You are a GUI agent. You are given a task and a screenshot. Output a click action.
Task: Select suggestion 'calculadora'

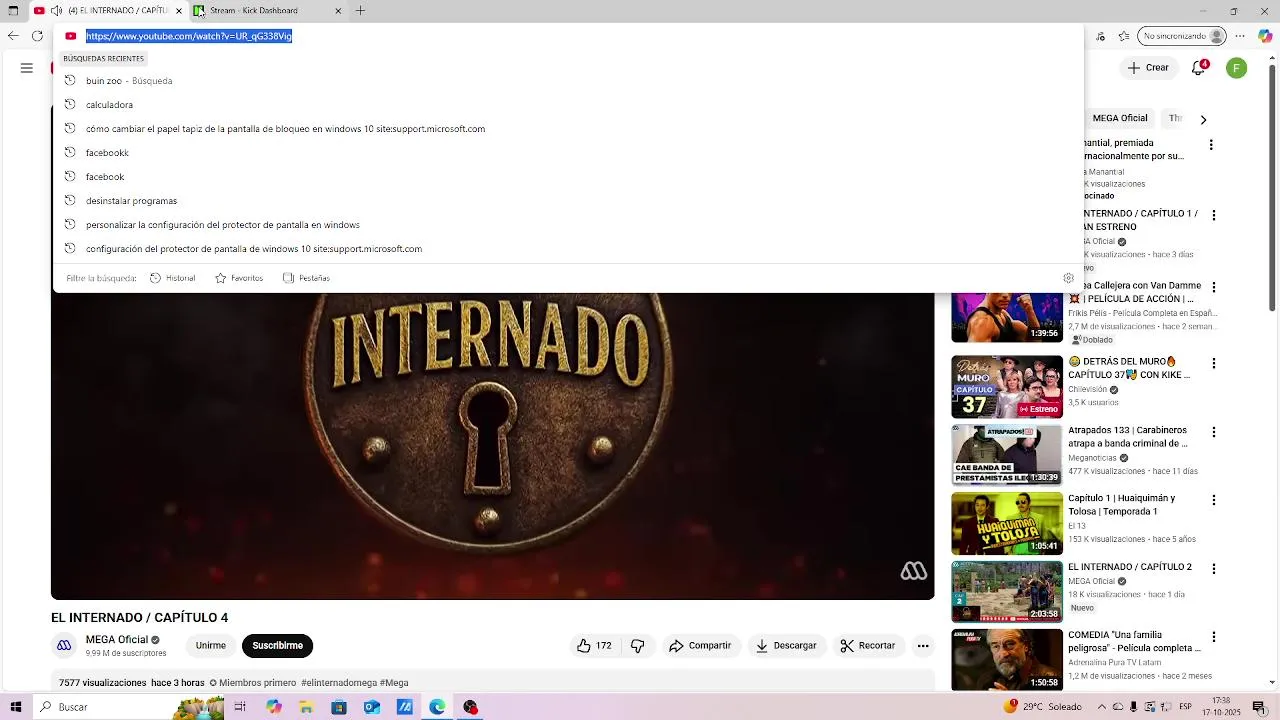click(568, 105)
